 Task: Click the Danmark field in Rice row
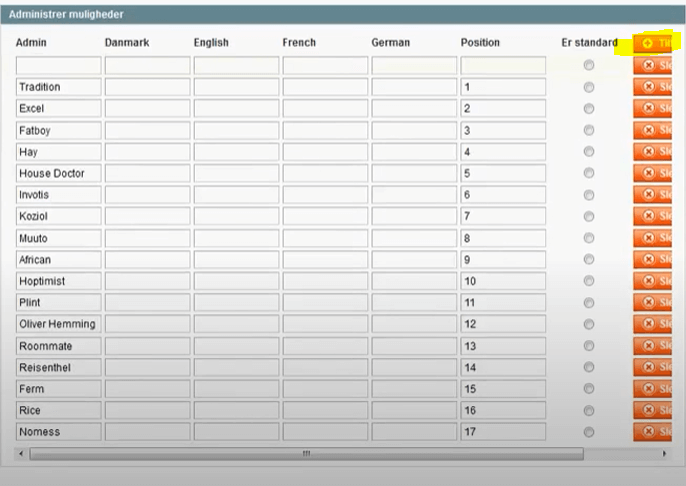(147, 410)
